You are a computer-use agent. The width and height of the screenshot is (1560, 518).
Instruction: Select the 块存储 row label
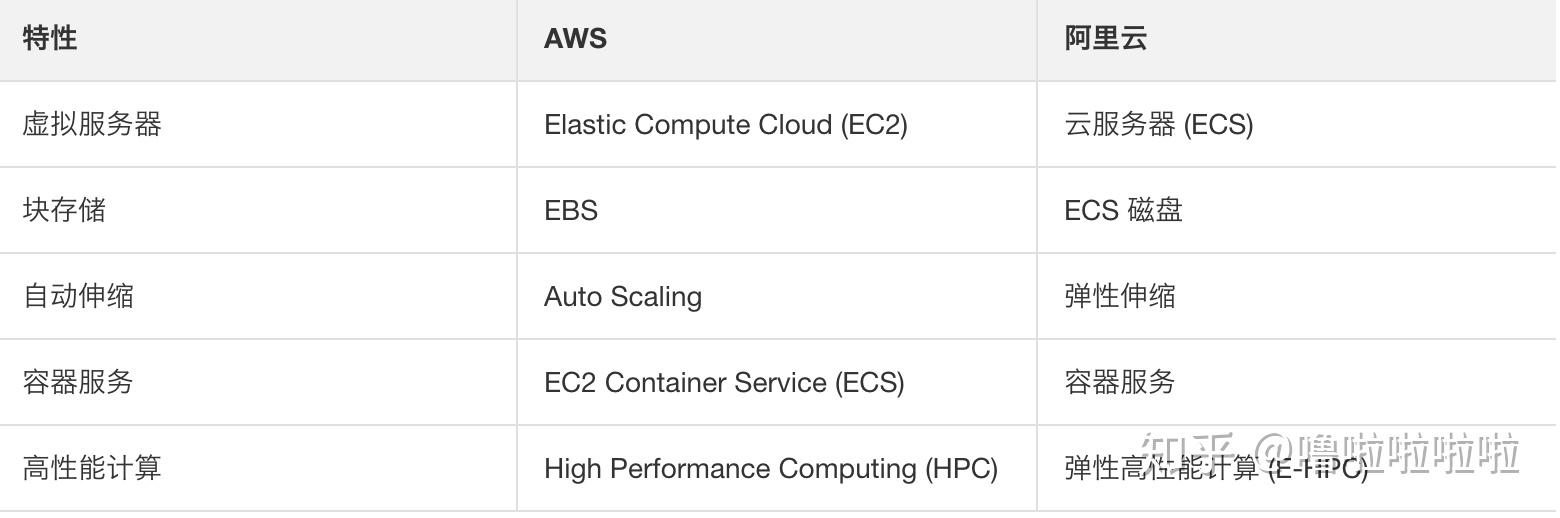tap(64, 210)
